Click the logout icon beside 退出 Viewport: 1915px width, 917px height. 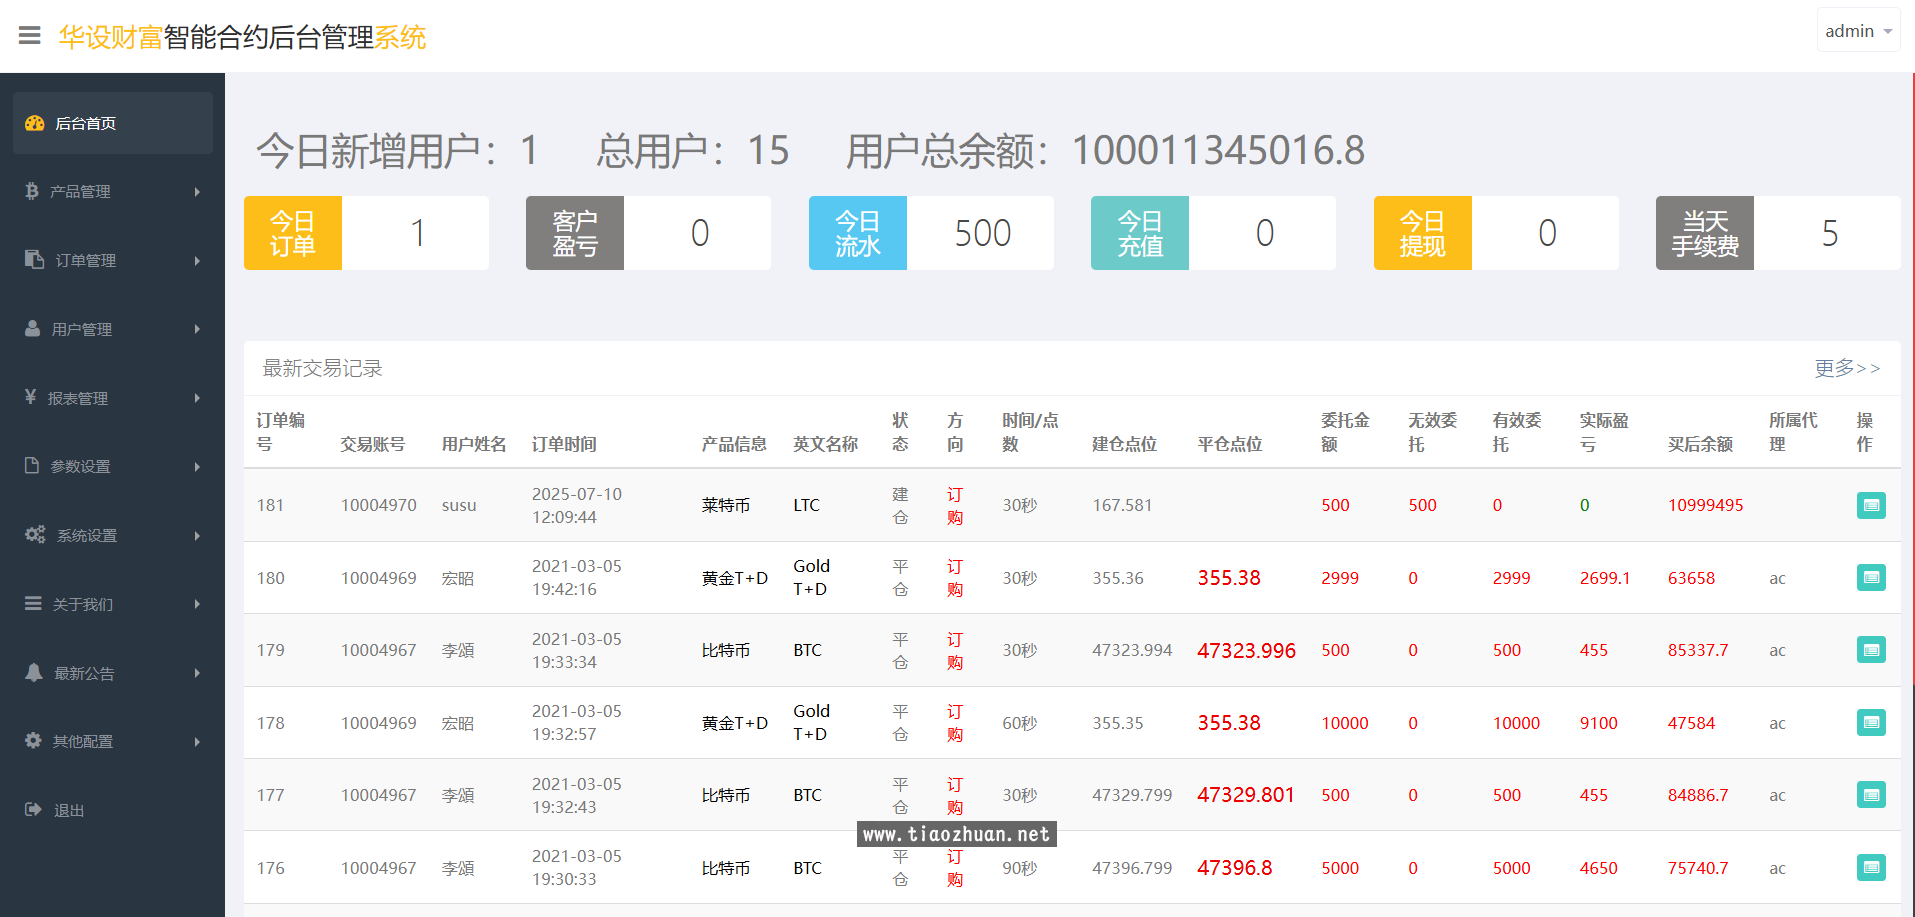pyautogui.click(x=33, y=809)
